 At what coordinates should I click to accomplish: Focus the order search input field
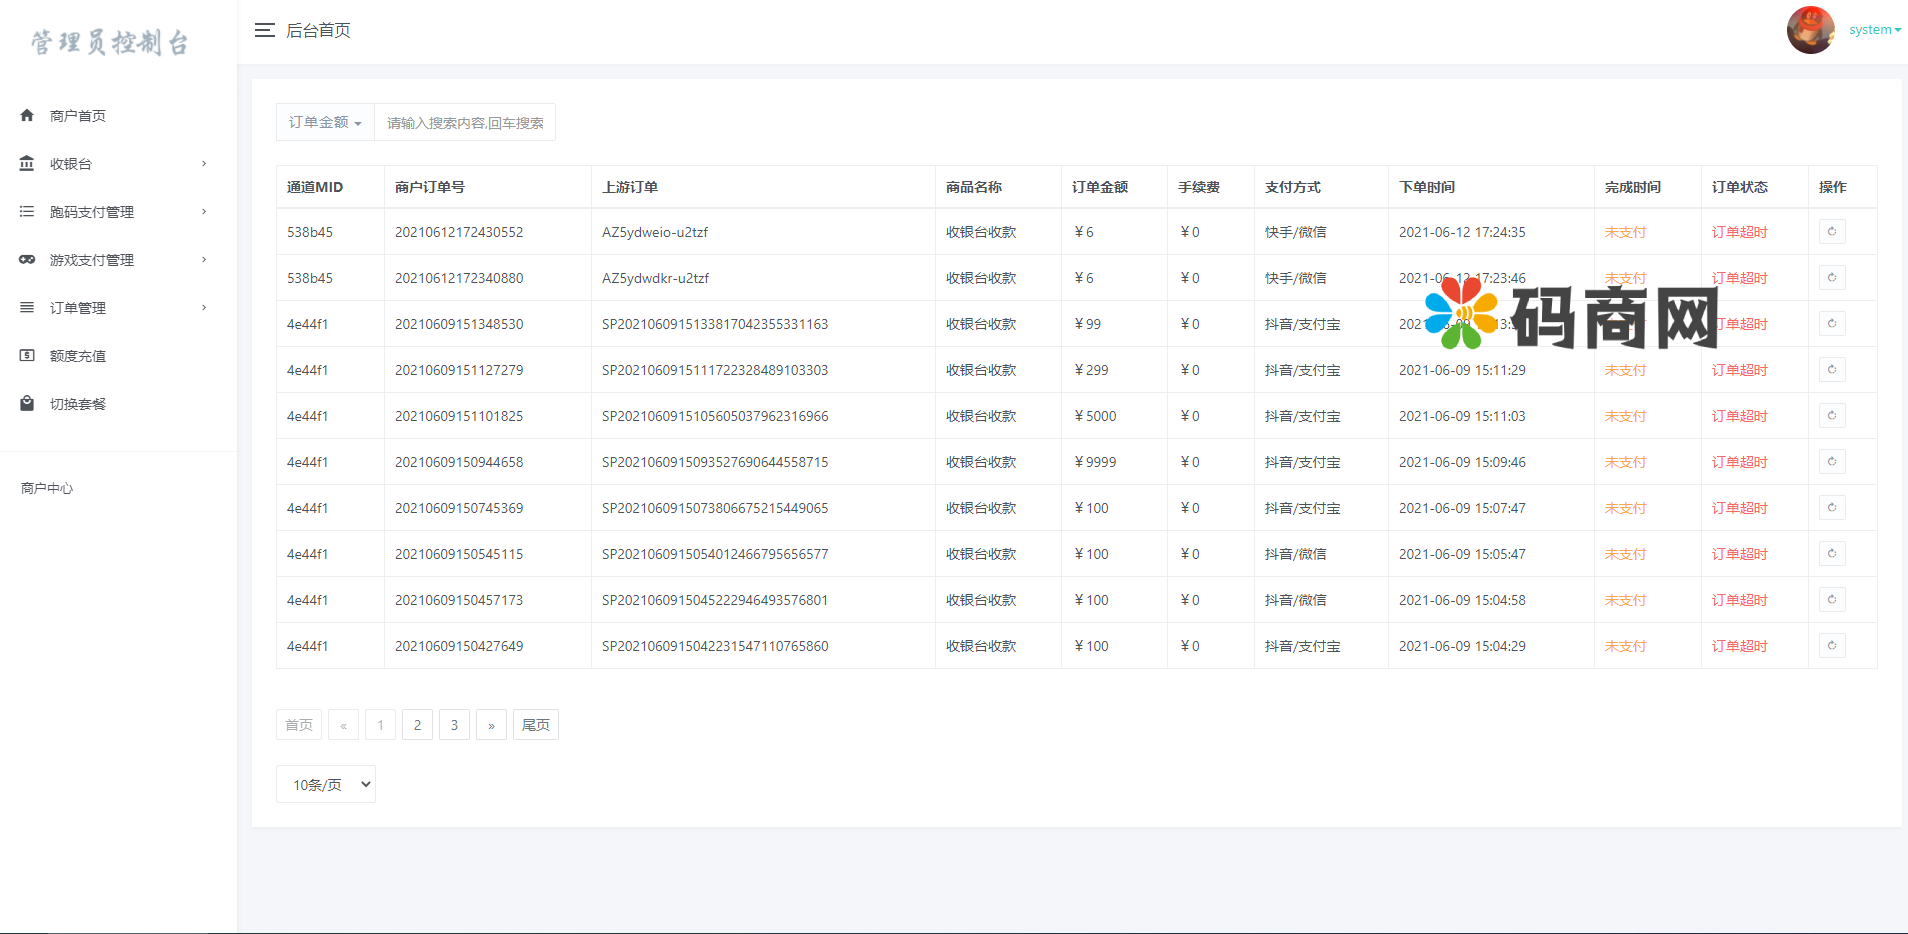[465, 123]
